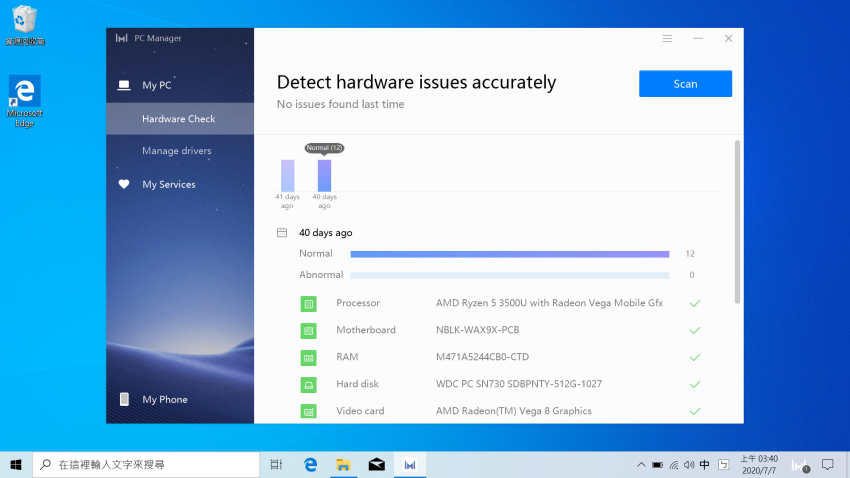Click the Abnormal count value 0

tap(692, 275)
